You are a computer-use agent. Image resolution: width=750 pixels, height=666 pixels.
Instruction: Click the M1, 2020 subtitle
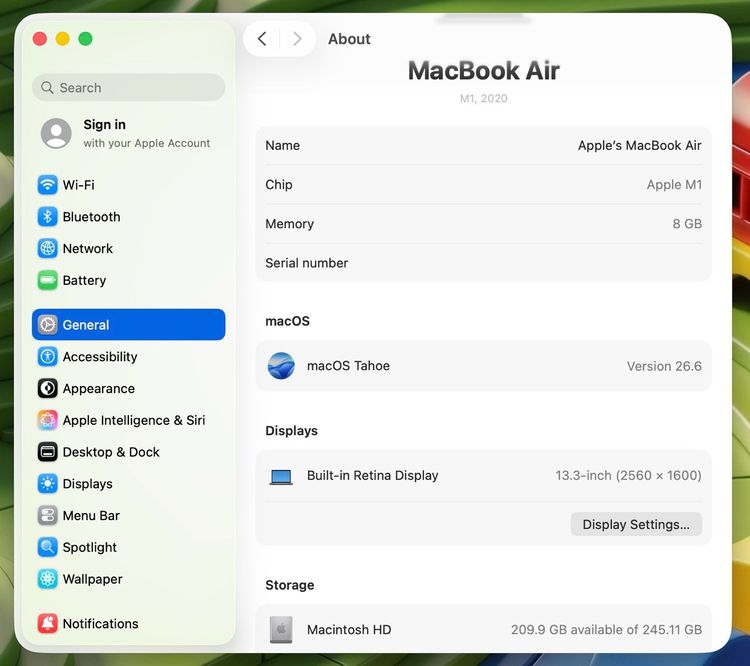[484, 99]
